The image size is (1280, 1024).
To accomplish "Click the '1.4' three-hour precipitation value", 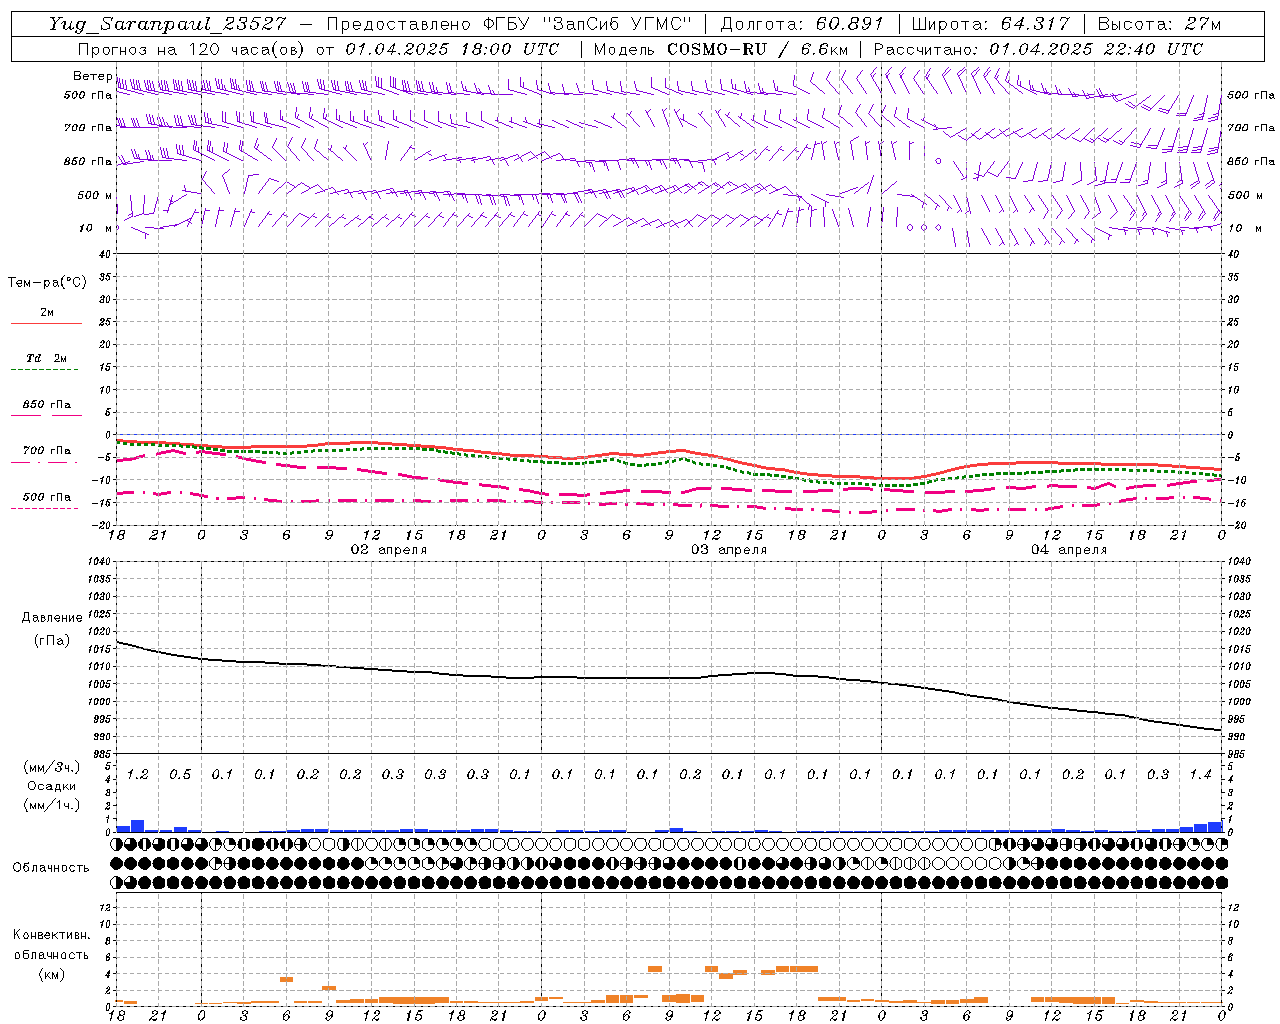I will click(x=1200, y=774).
